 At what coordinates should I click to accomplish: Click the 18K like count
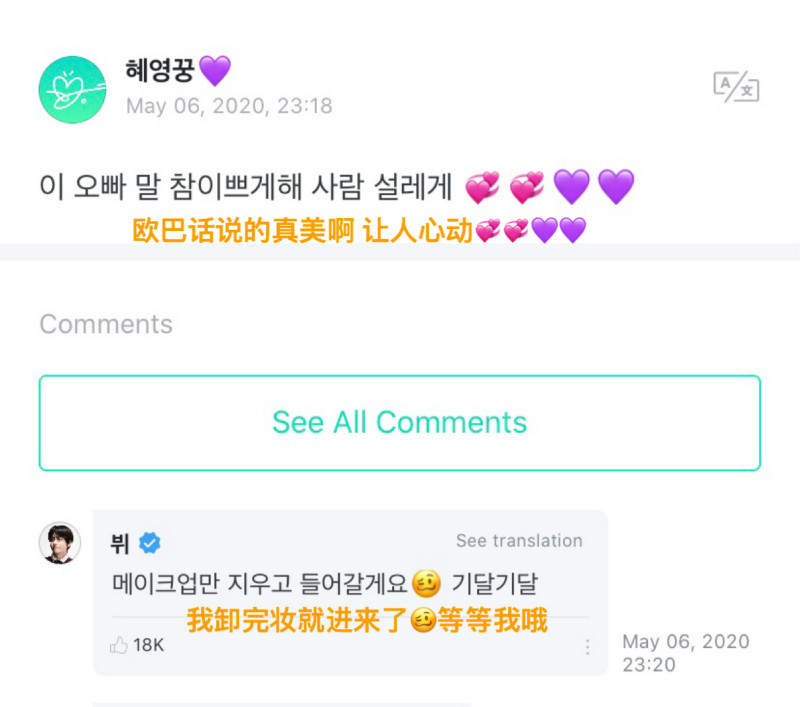point(148,645)
